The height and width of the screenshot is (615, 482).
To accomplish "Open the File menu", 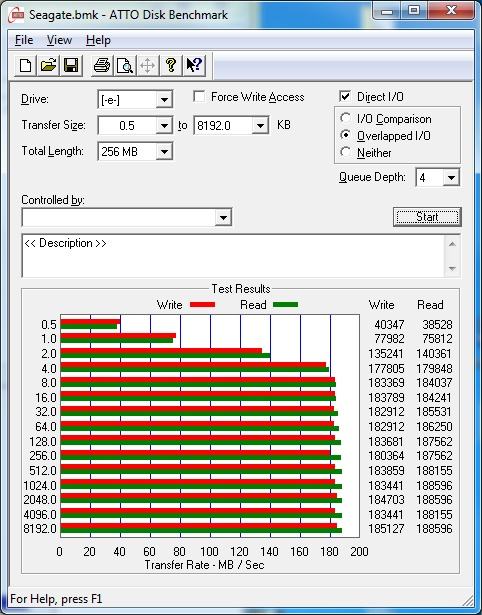I will [24, 40].
